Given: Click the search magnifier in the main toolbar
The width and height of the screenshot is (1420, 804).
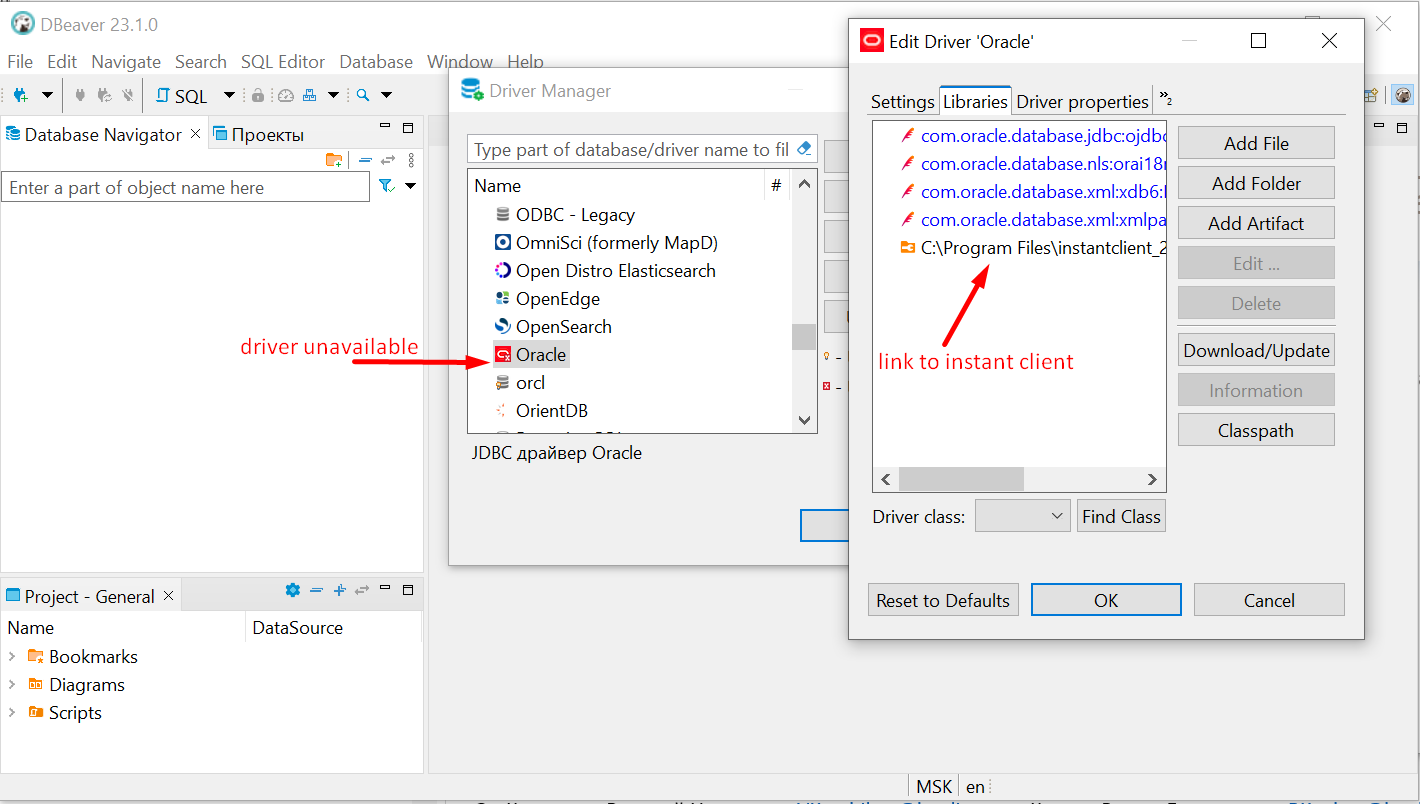Looking at the screenshot, I should click(x=362, y=95).
